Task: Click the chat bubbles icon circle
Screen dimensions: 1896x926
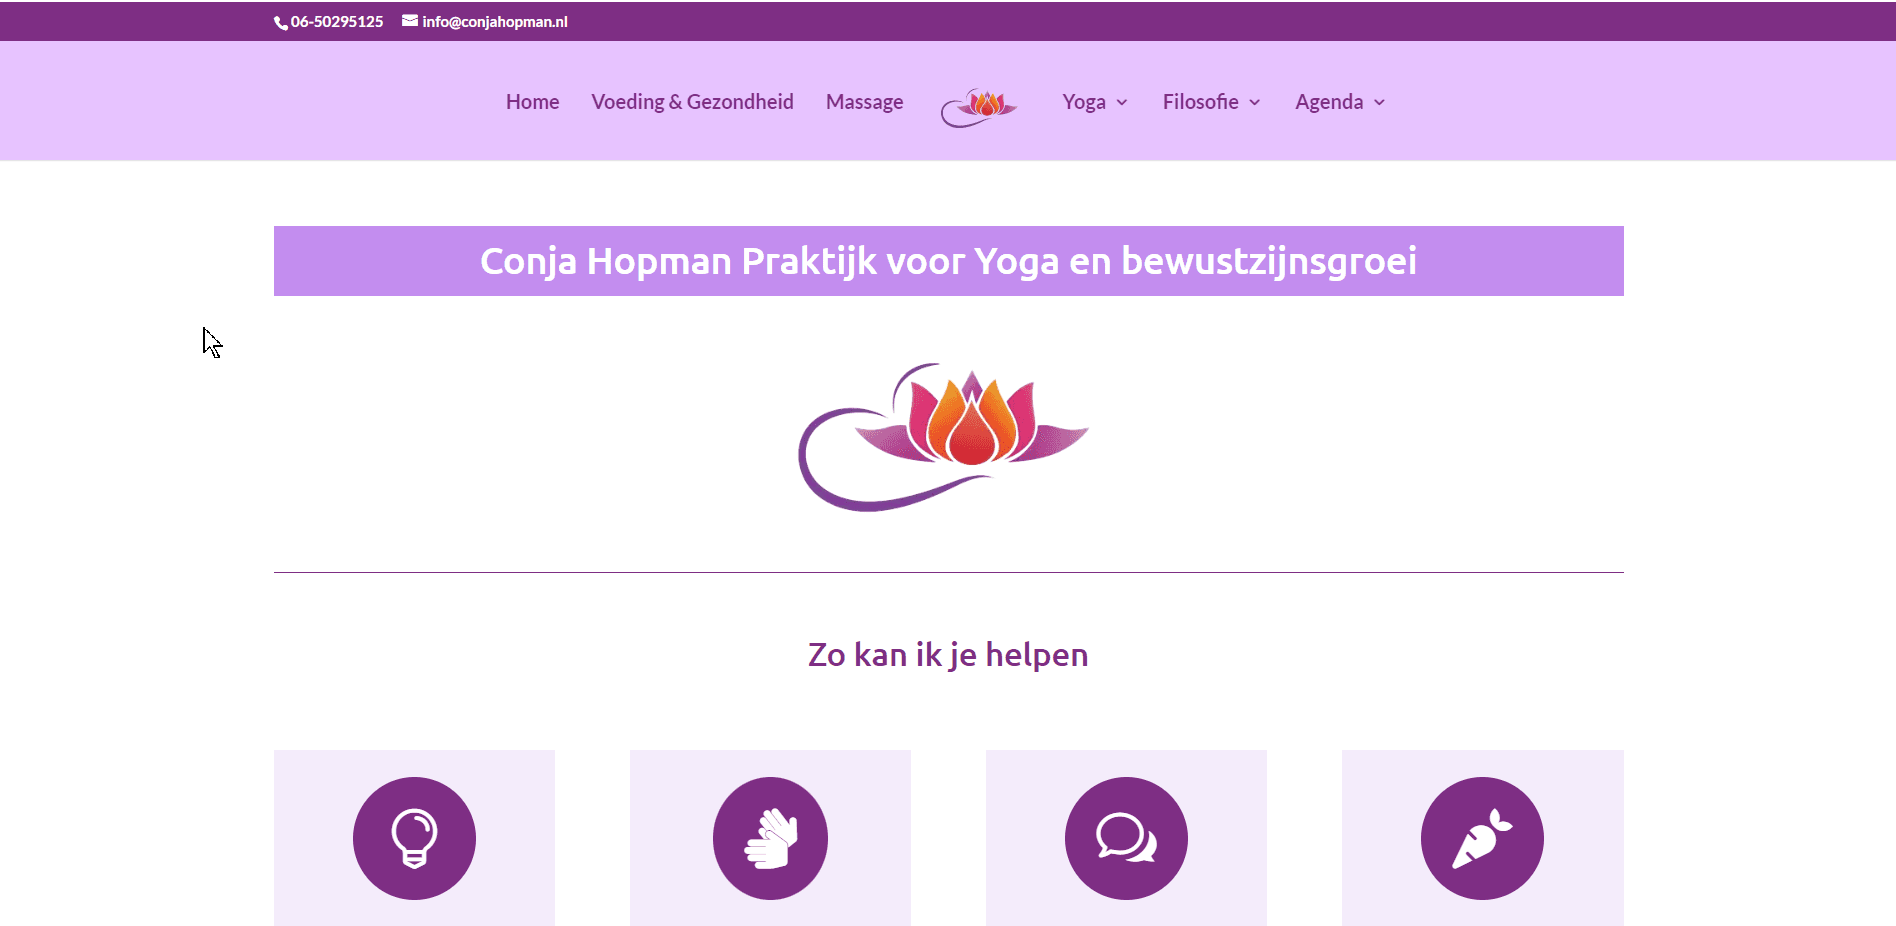Action: pos(1126,838)
